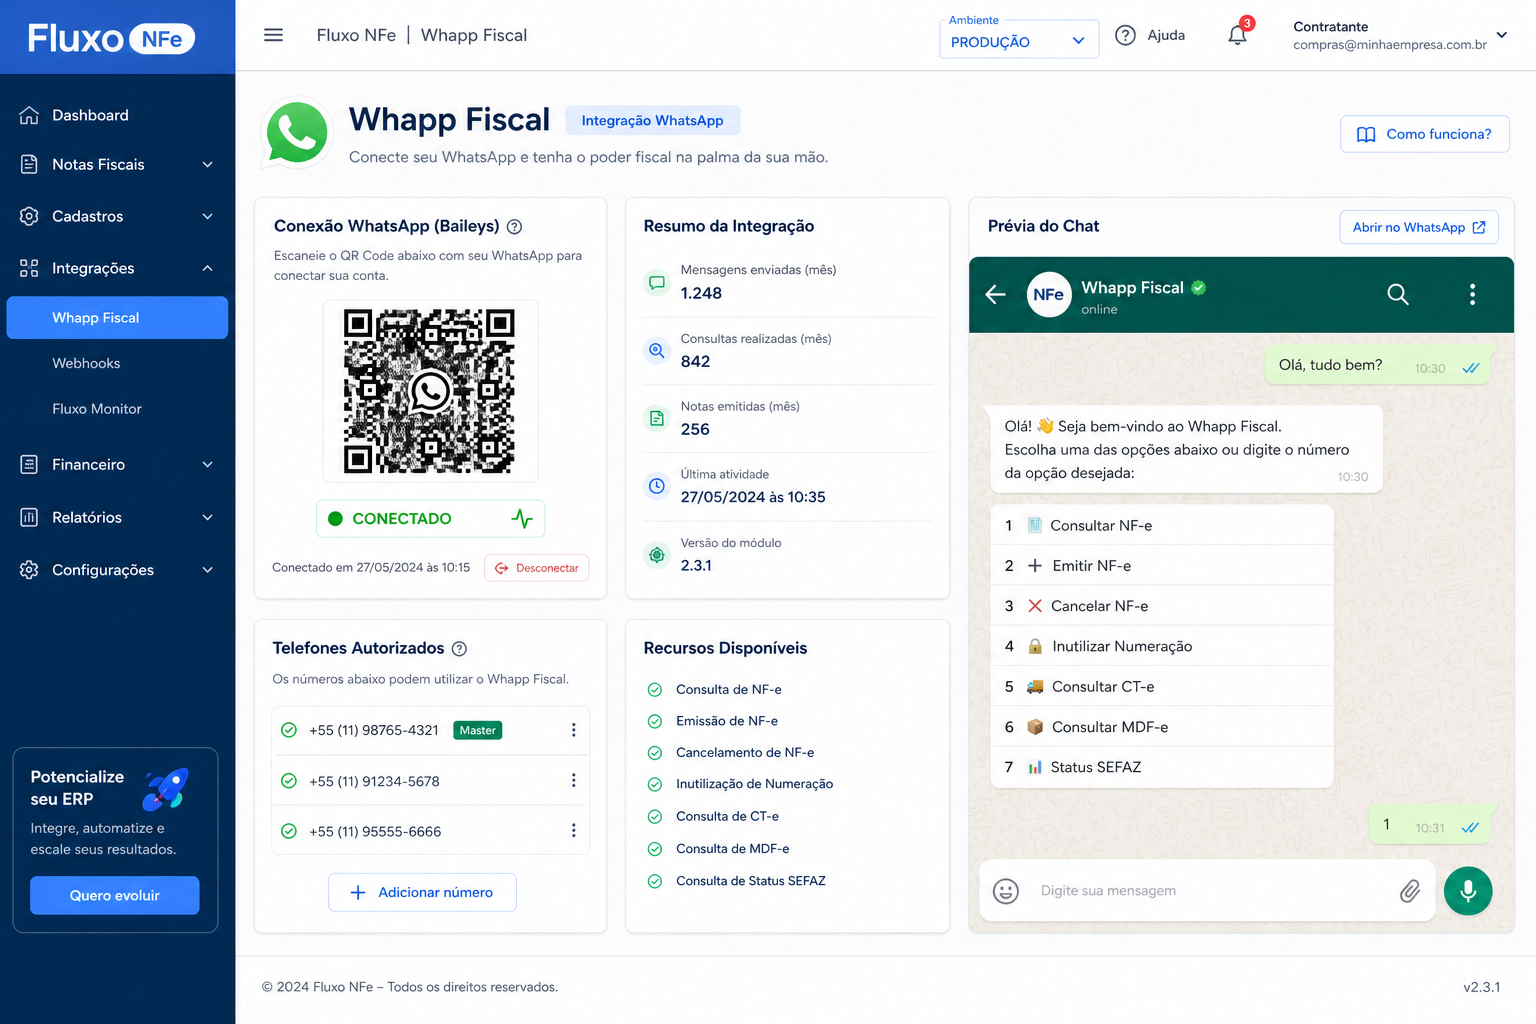Click Abrir no WhatsApp button
The width and height of the screenshot is (1536, 1024).
coord(1419,227)
